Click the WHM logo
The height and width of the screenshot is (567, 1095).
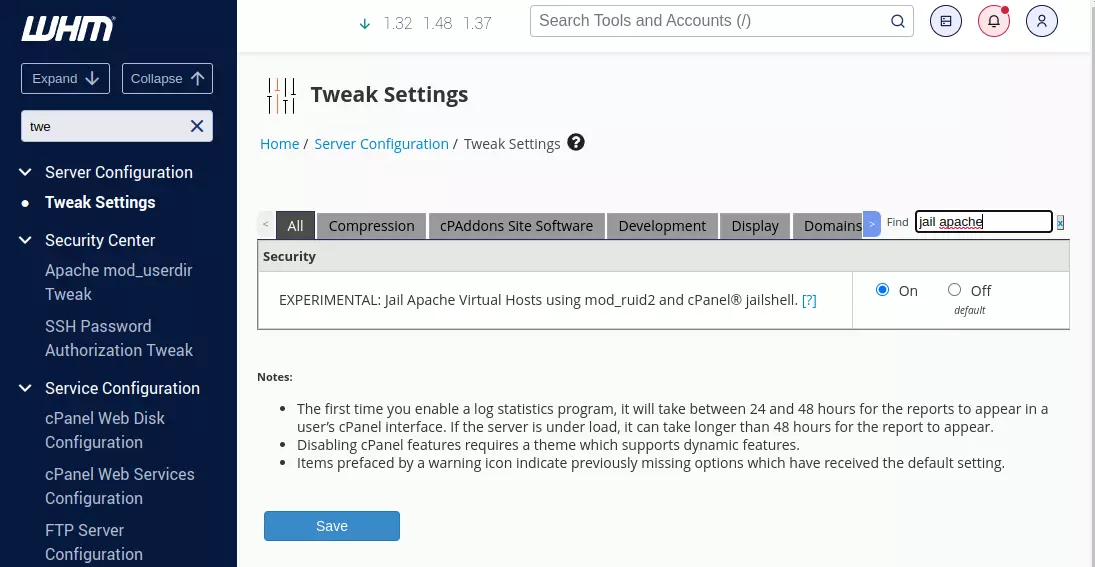[68, 28]
